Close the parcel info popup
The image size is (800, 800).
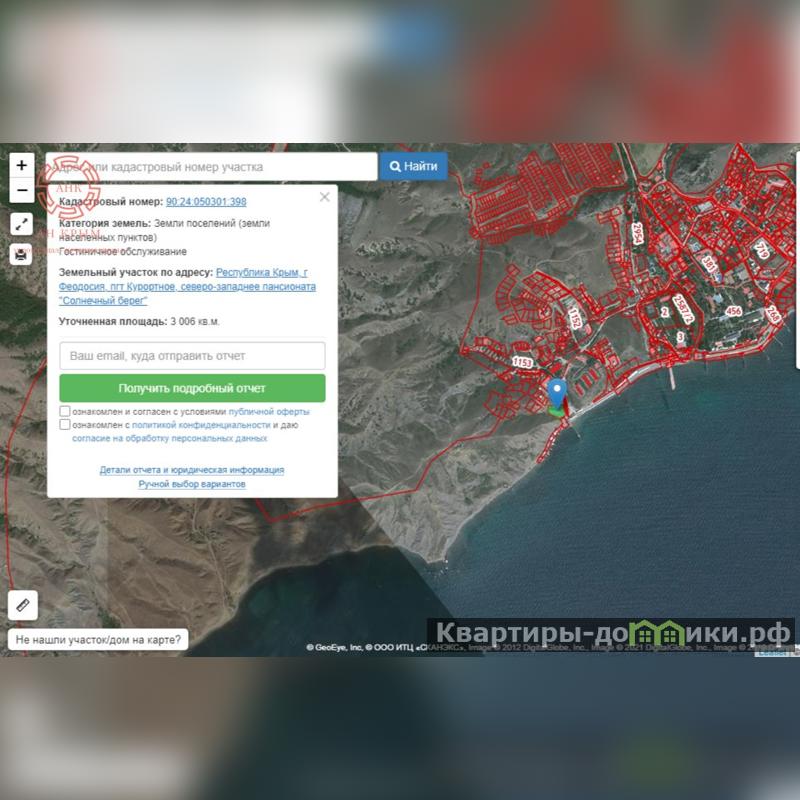[324, 197]
